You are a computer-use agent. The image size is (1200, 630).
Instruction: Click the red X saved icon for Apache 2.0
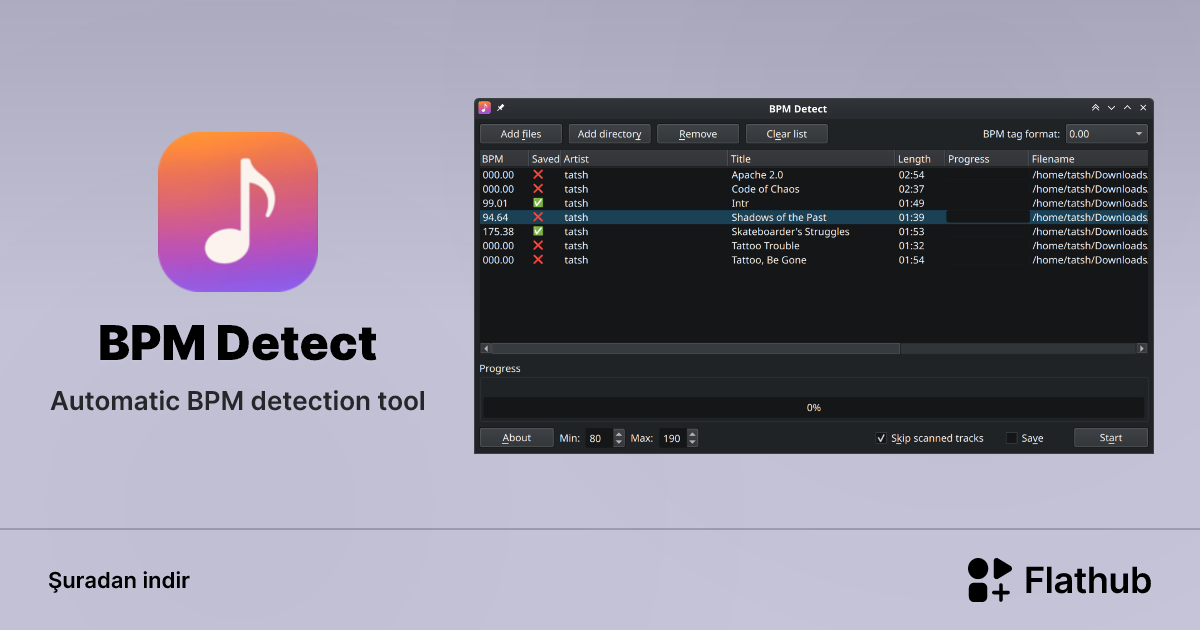(x=538, y=175)
